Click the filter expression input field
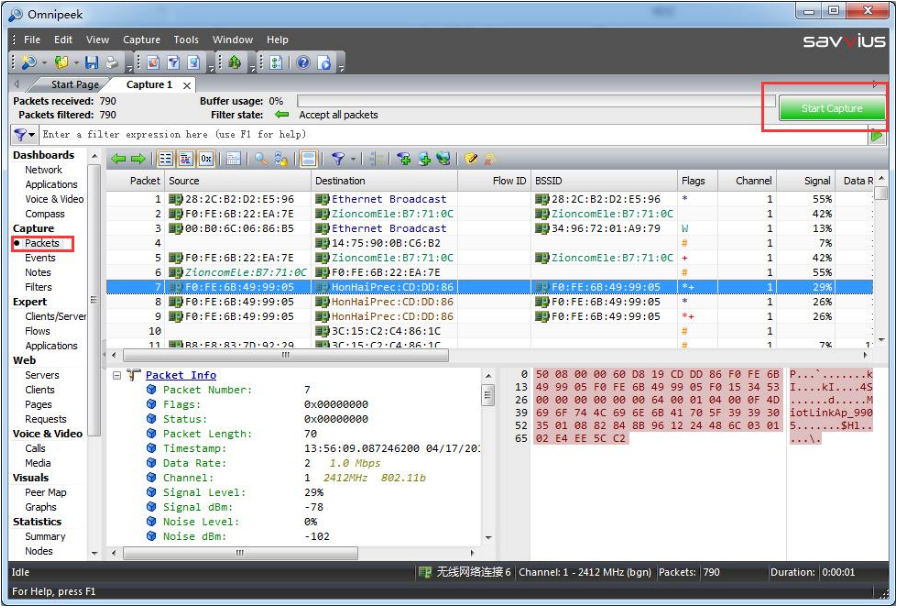 (455, 135)
